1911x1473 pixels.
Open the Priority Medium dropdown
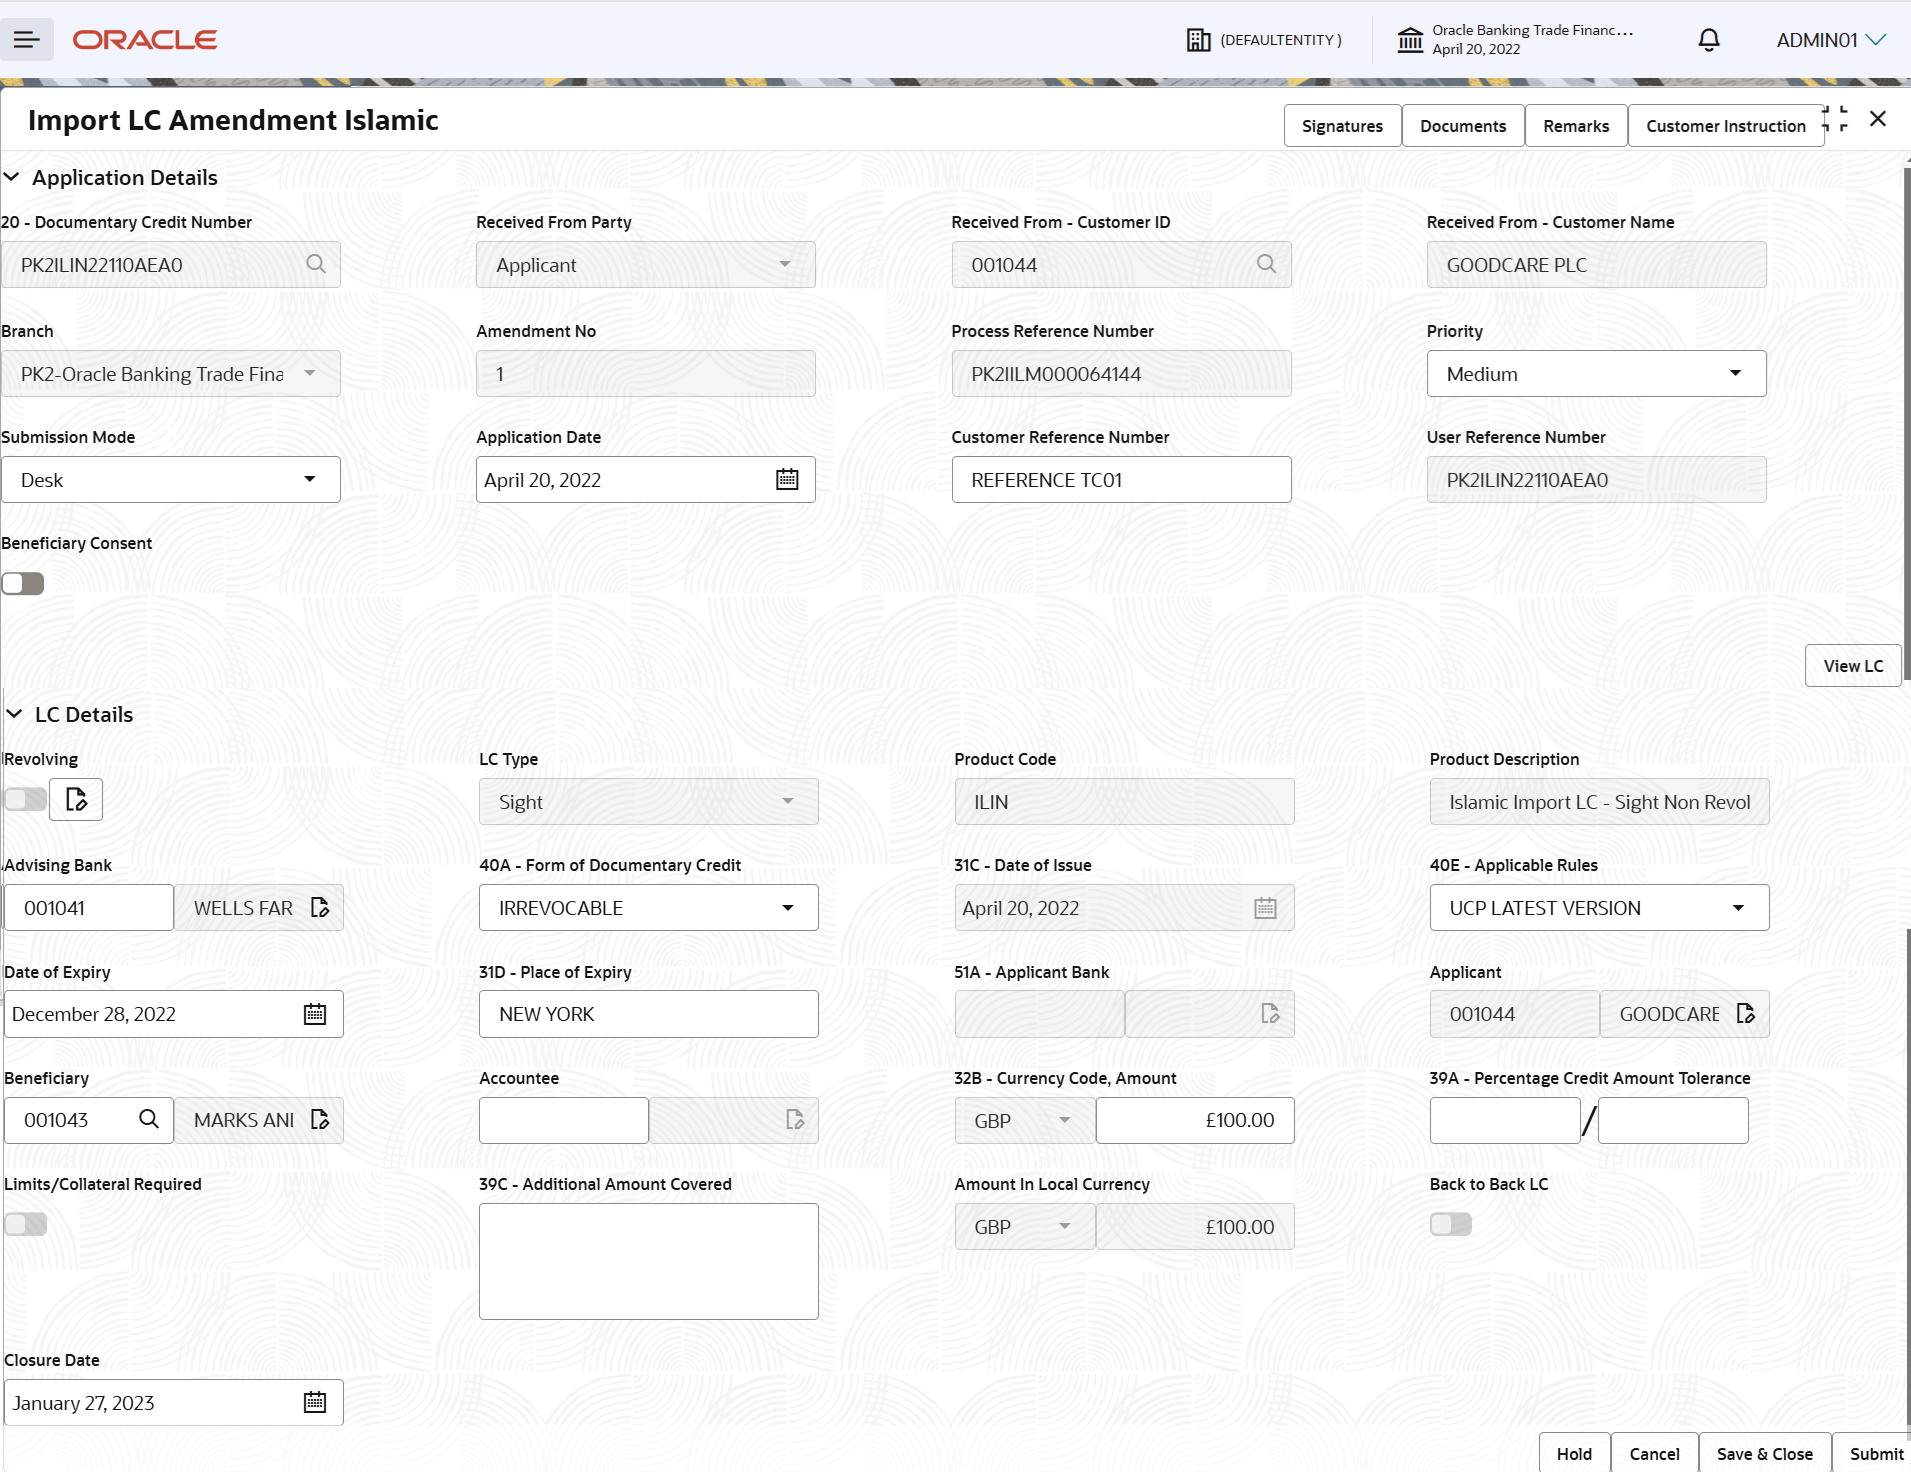point(1596,373)
